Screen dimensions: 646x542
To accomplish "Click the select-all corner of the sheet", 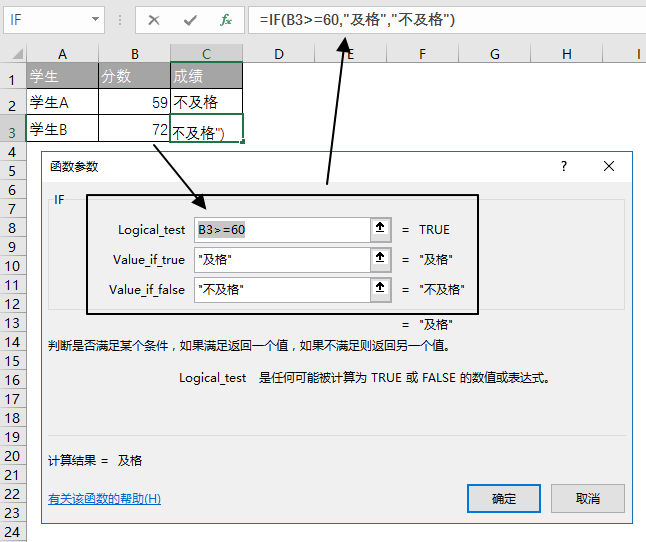I will click(12, 54).
